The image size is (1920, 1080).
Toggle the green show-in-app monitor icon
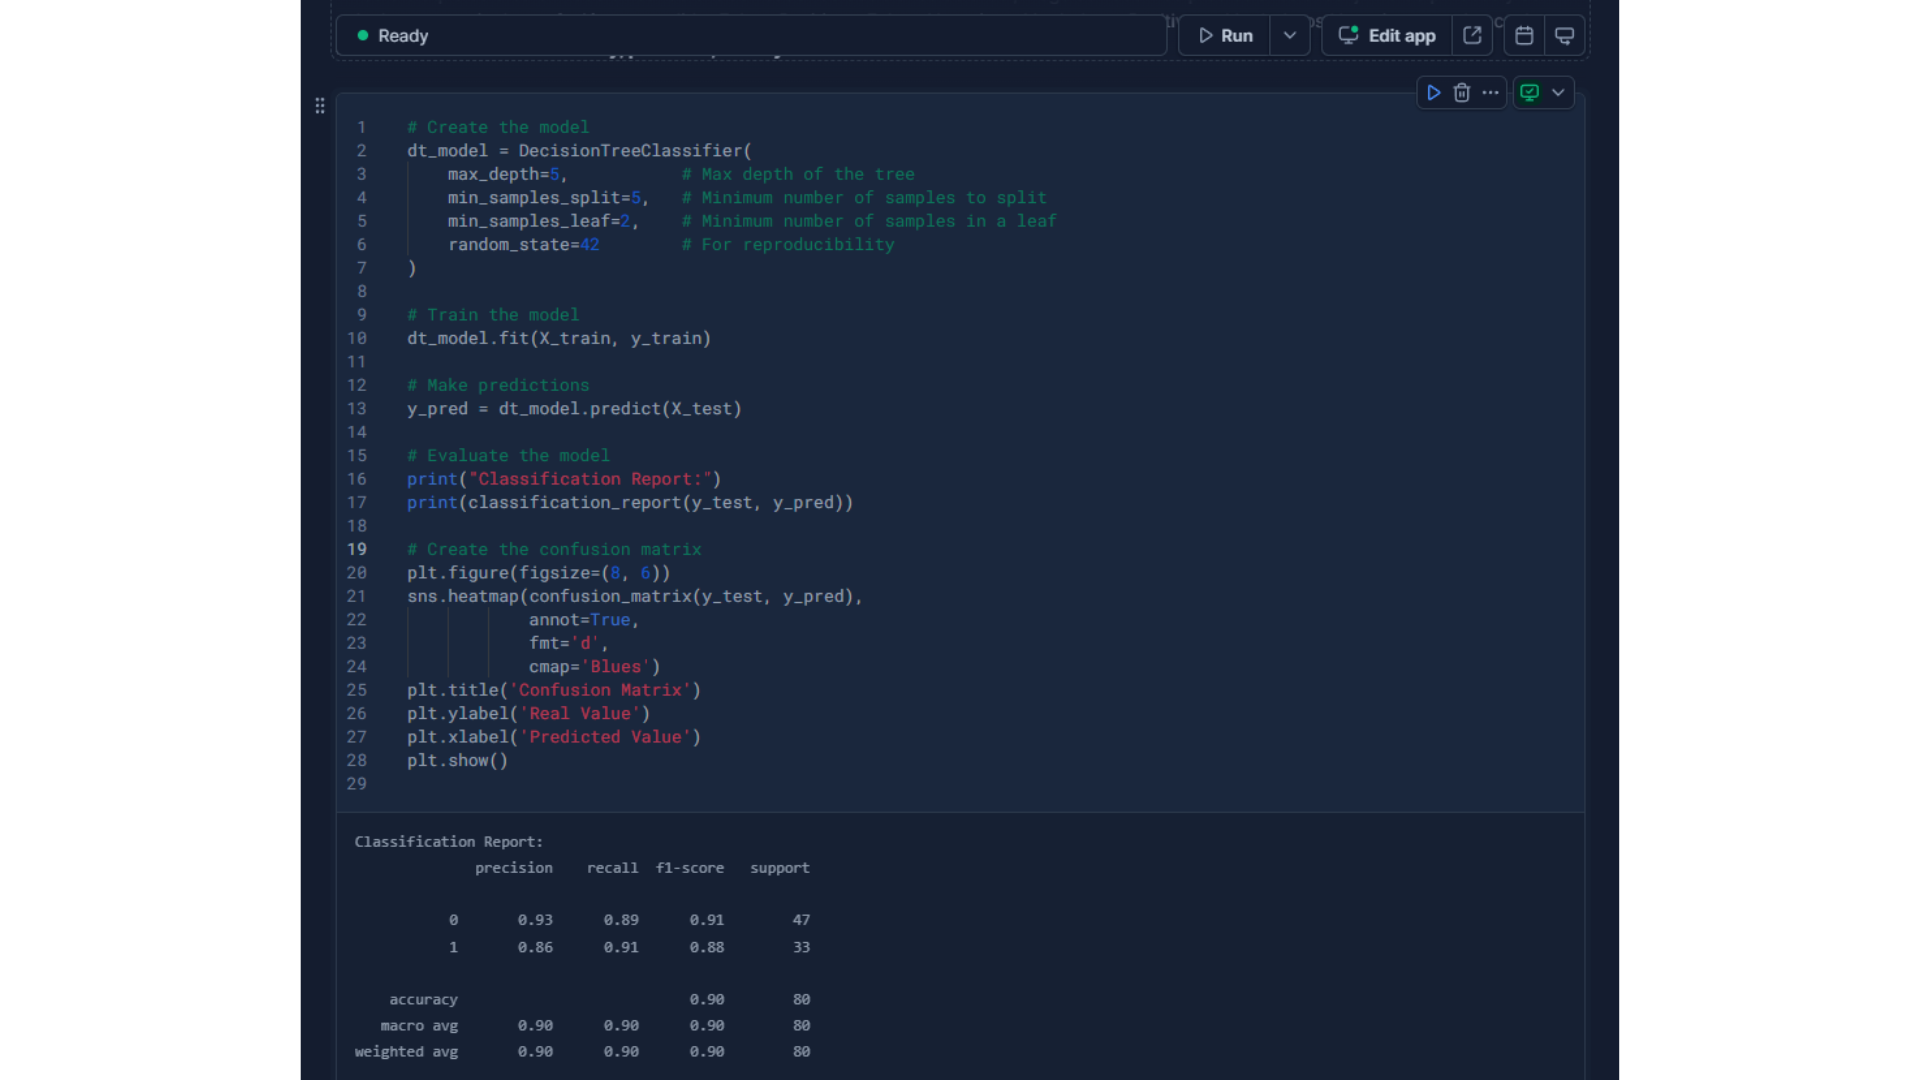[1529, 93]
